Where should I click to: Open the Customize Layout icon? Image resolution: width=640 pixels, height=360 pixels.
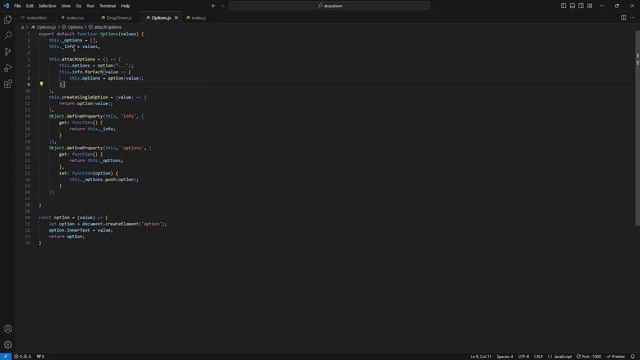pos(590,6)
